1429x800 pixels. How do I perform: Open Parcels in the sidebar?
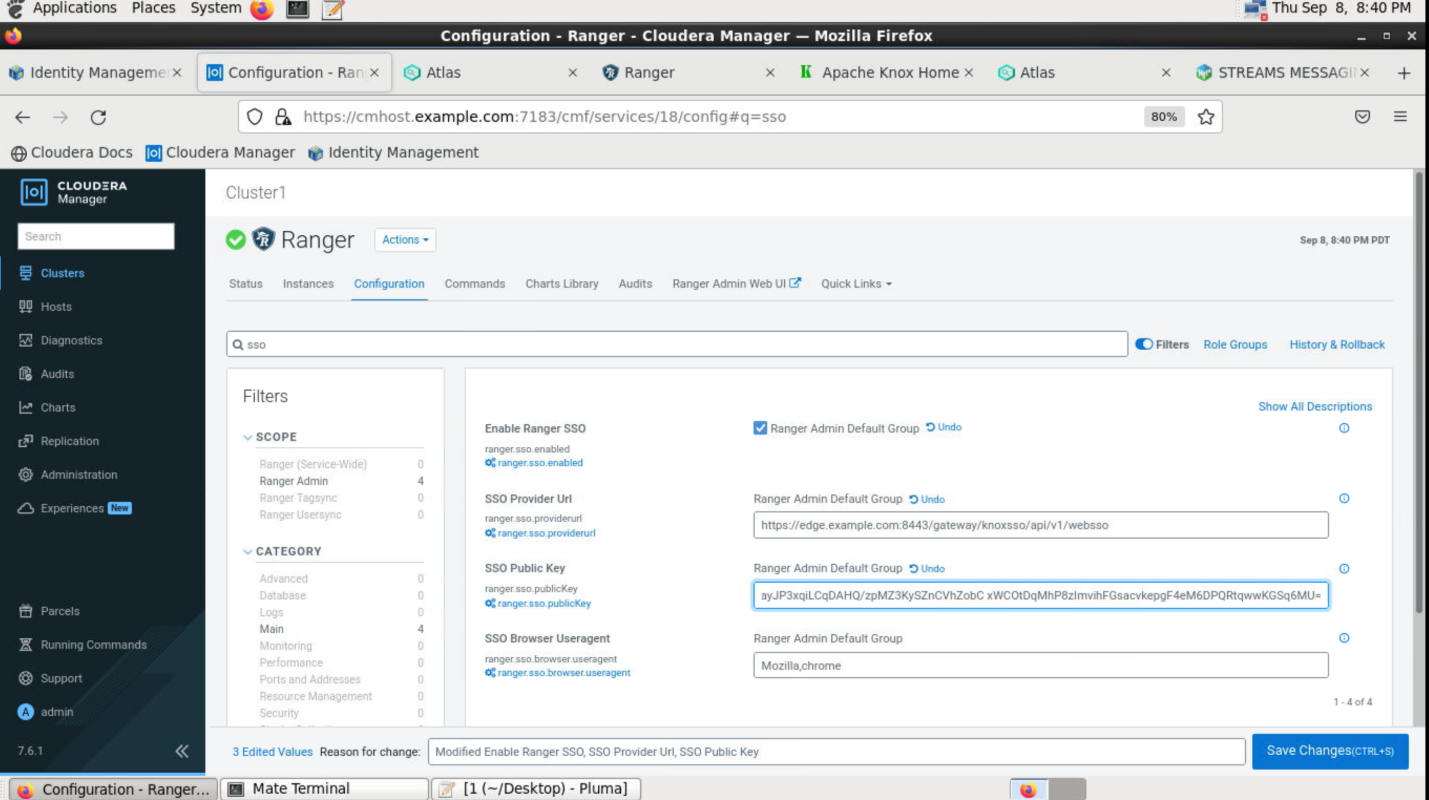coord(49,611)
